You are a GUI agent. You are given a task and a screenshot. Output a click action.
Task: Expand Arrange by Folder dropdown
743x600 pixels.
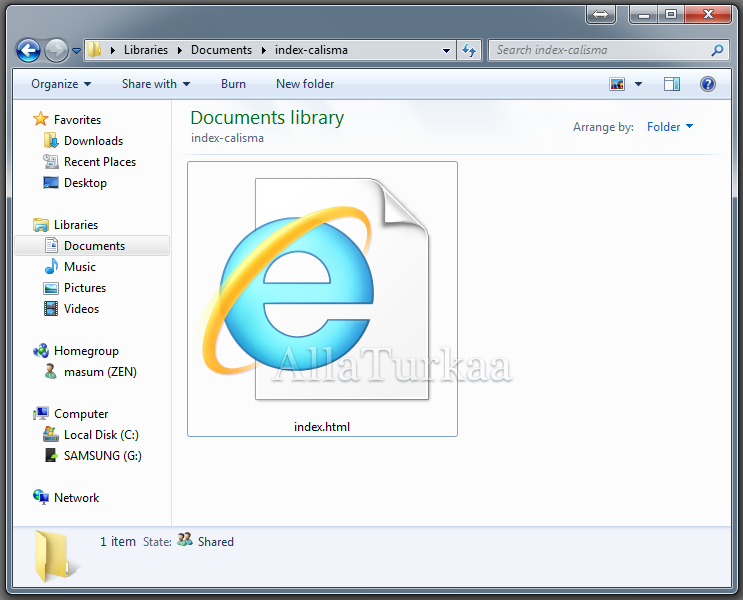670,127
